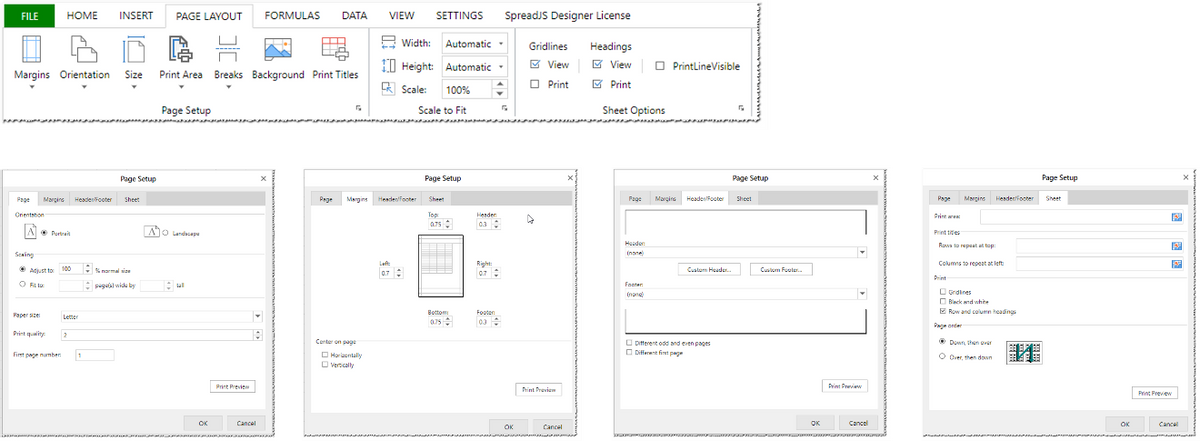Select Down, then over page order
1200x441 pixels.
coord(942,341)
